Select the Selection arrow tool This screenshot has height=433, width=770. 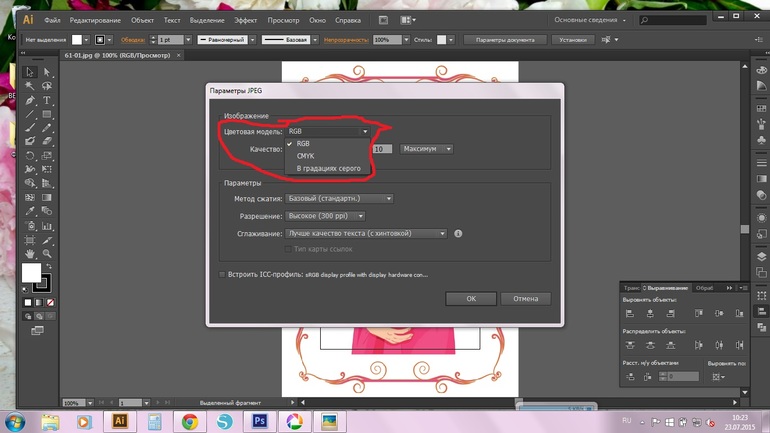[x=30, y=72]
